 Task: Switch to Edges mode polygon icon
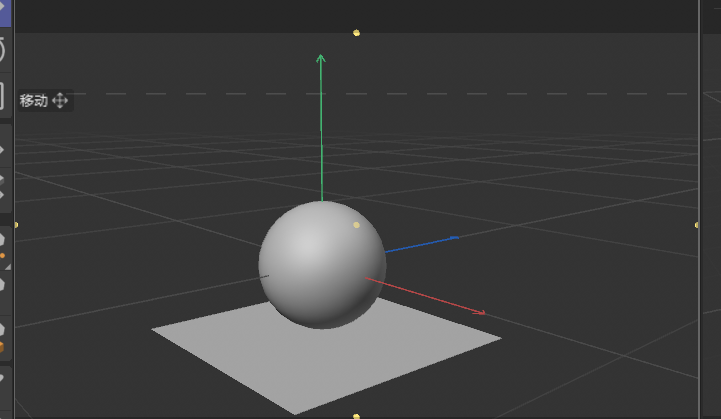pos(3,285)
